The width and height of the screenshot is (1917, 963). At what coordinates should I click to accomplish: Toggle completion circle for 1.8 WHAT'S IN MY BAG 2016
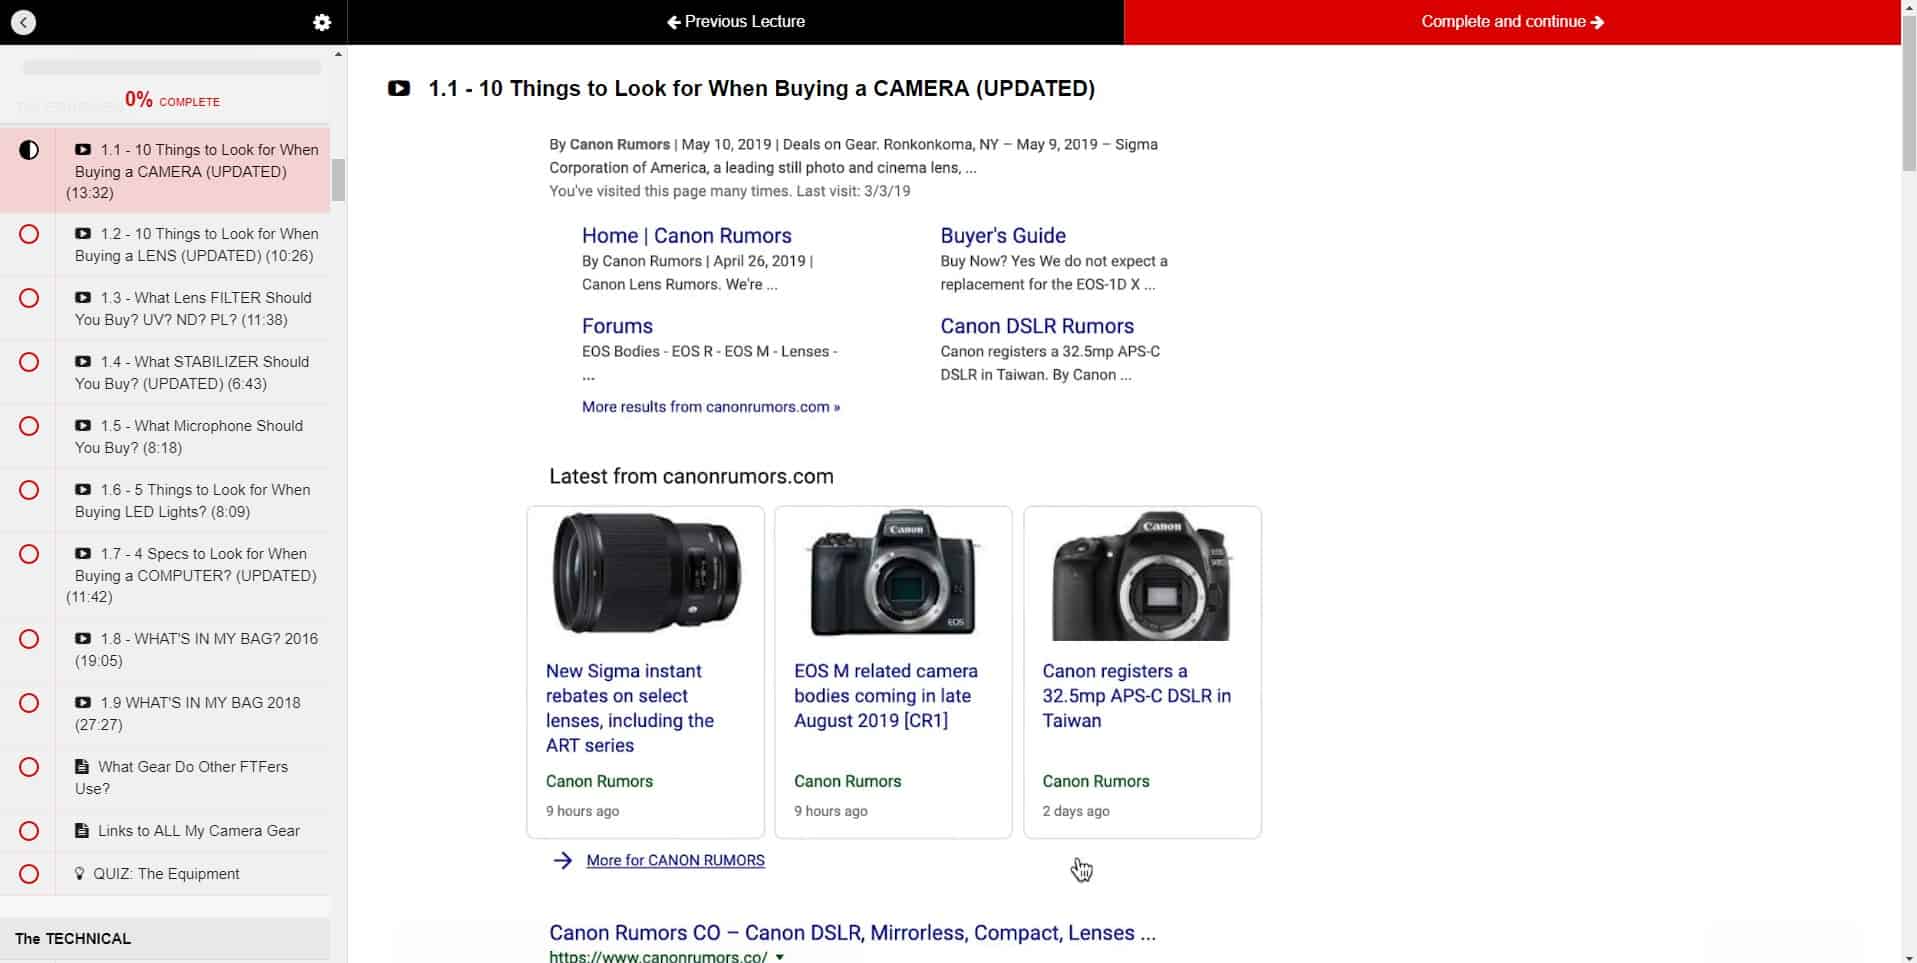pos(29,639)
